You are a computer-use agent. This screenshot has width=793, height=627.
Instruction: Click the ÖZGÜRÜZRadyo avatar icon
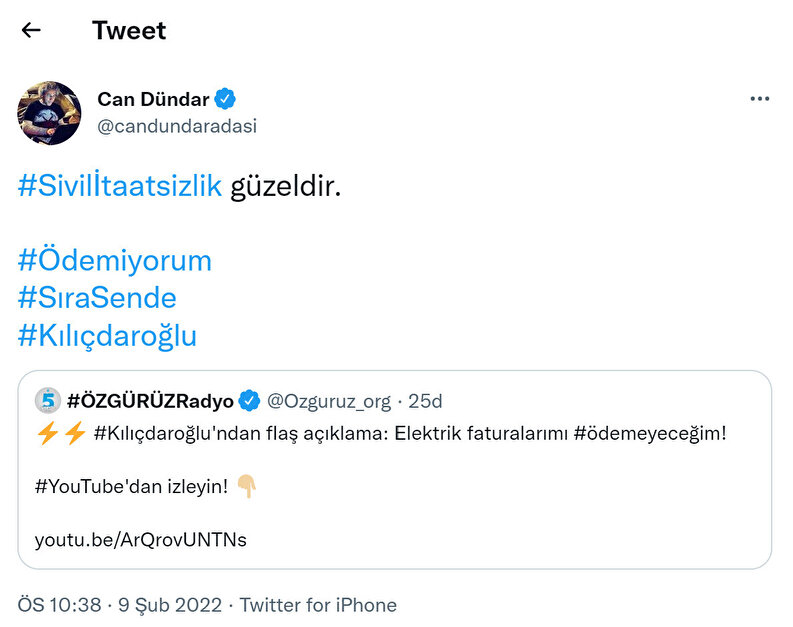point(48,401)
